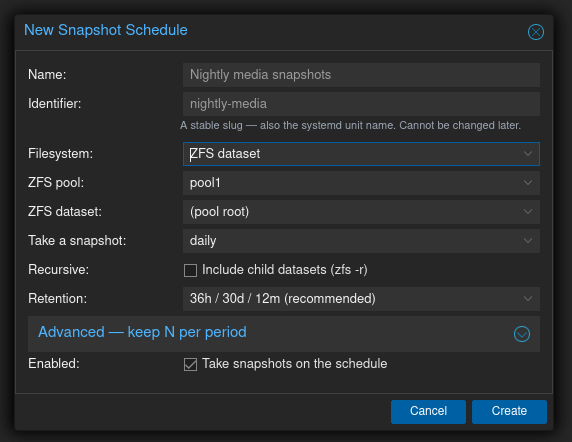Uncheck Take snapshots on the schedule
572x442 pixels.
coord(190,364)
